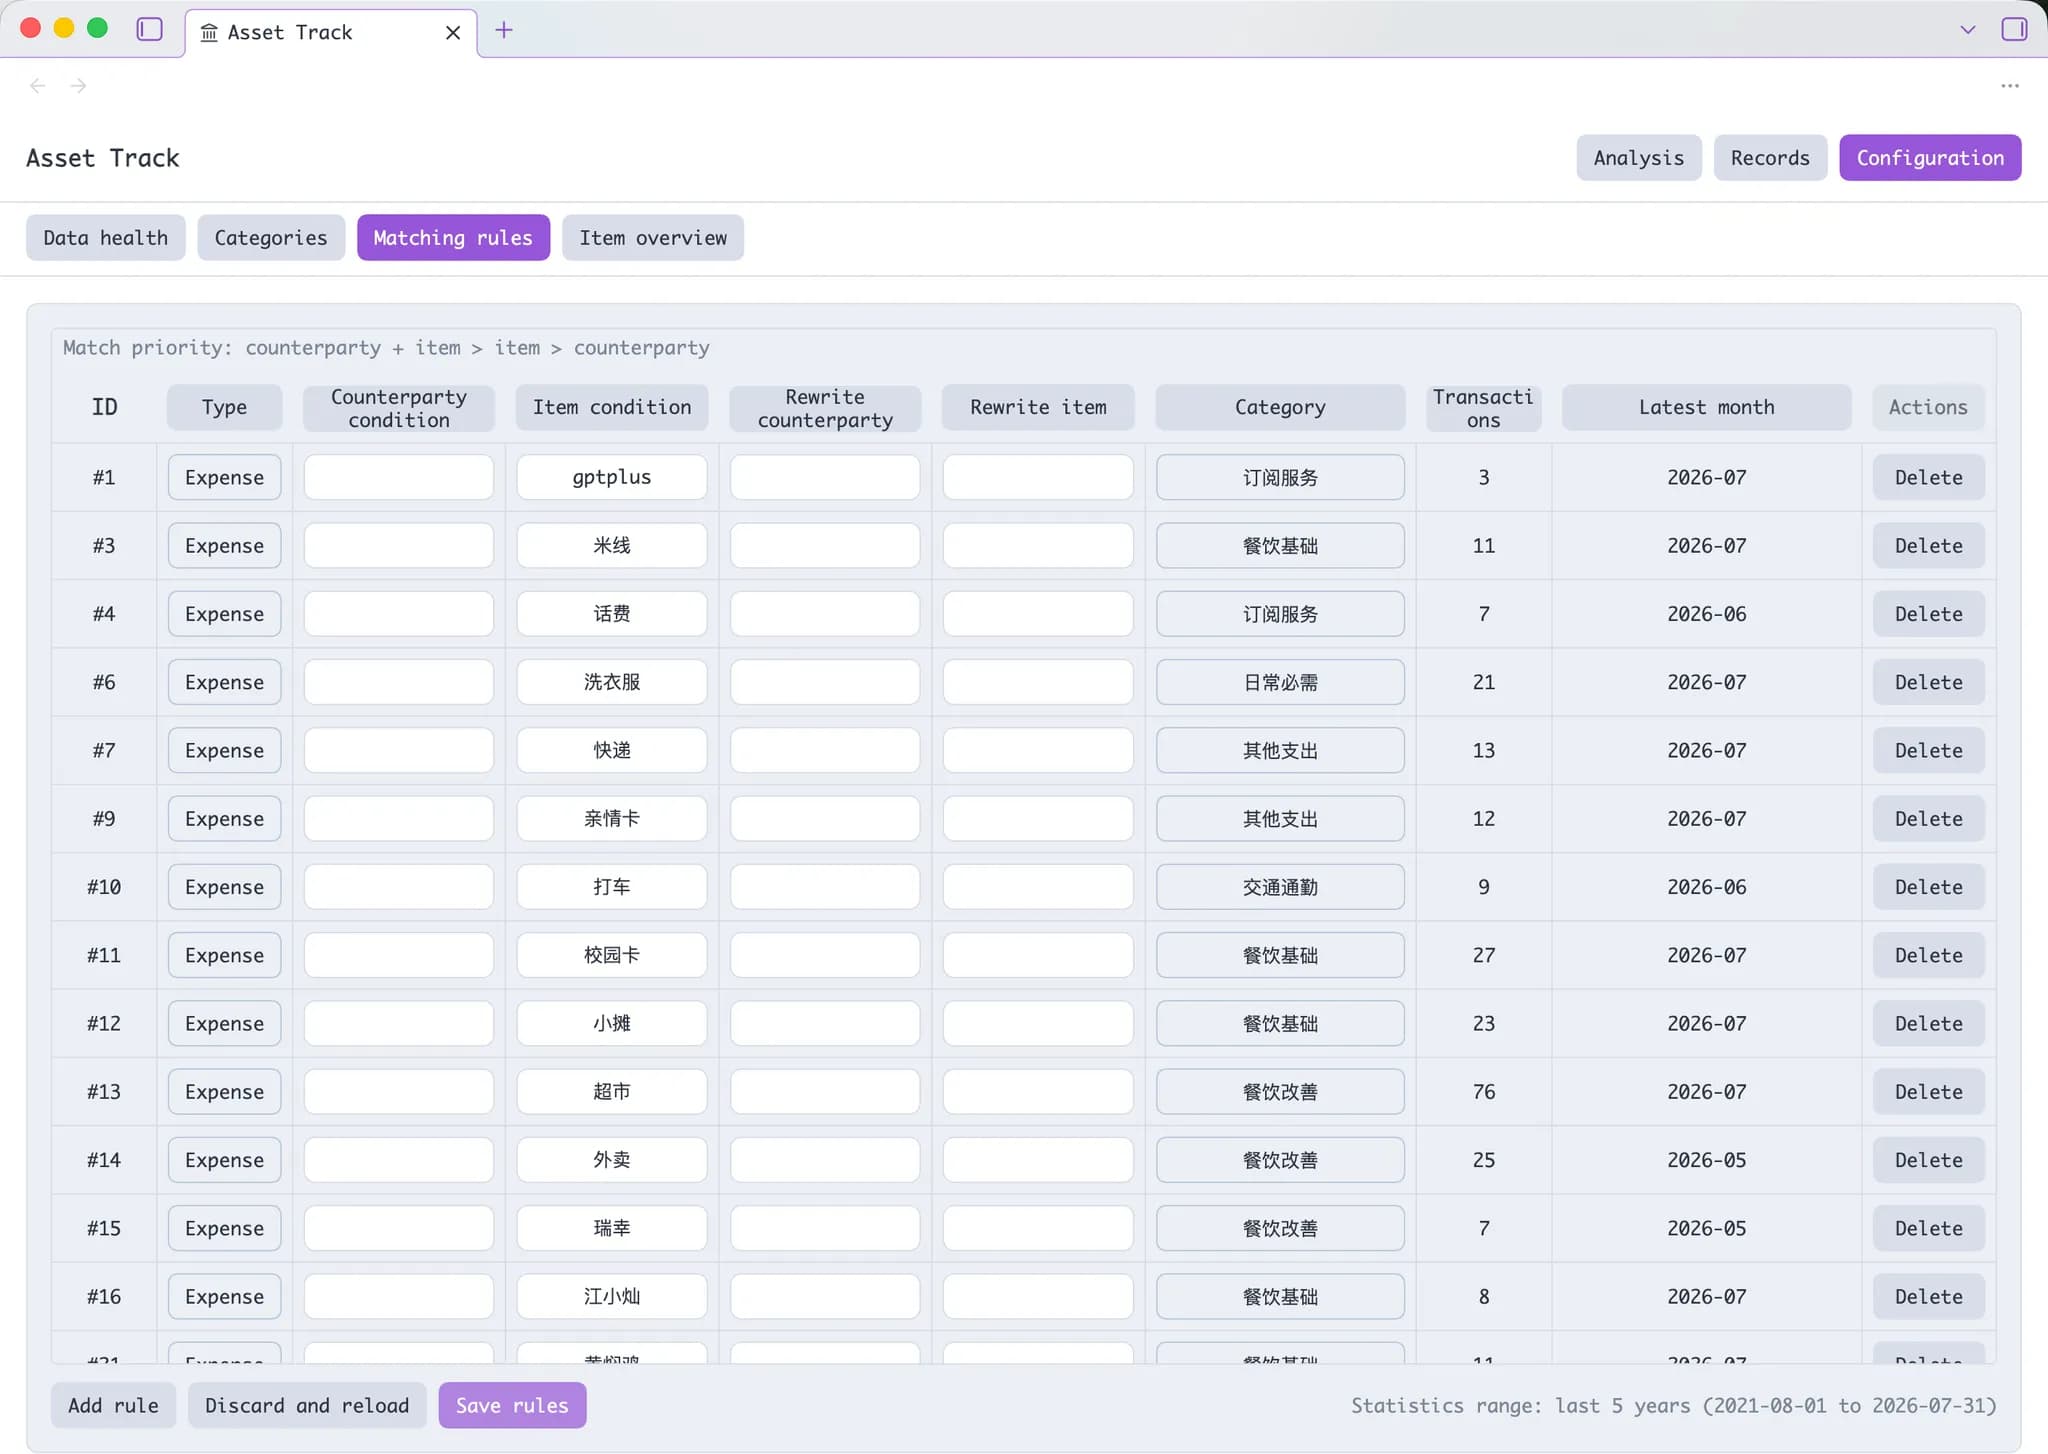Switch to the Analysis view
The width and height of the screenshot is (2048, 1454).
click(x=1638, y=158)
